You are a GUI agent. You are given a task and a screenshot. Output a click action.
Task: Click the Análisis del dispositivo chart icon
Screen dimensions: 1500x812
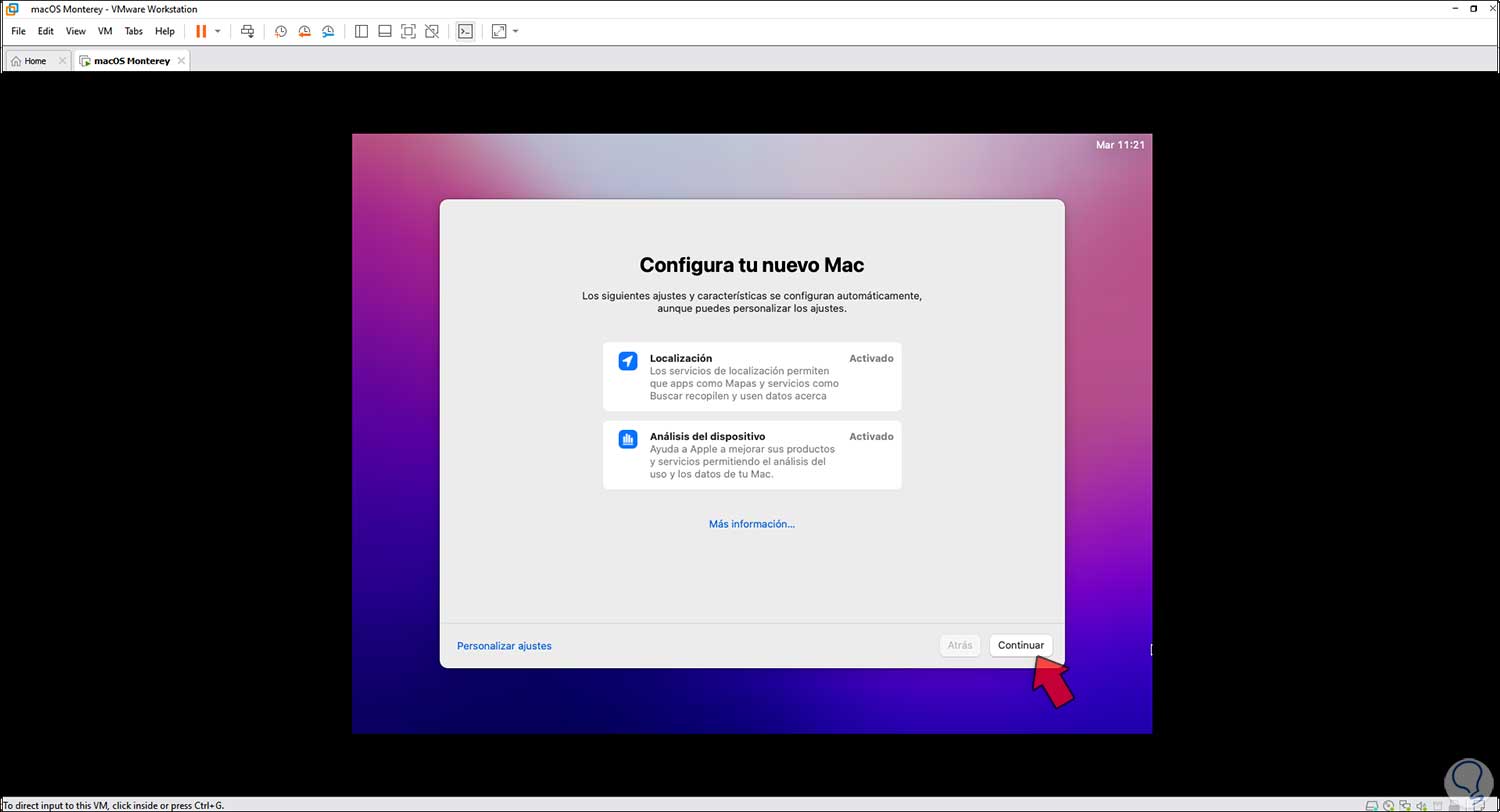pos(628,439)
